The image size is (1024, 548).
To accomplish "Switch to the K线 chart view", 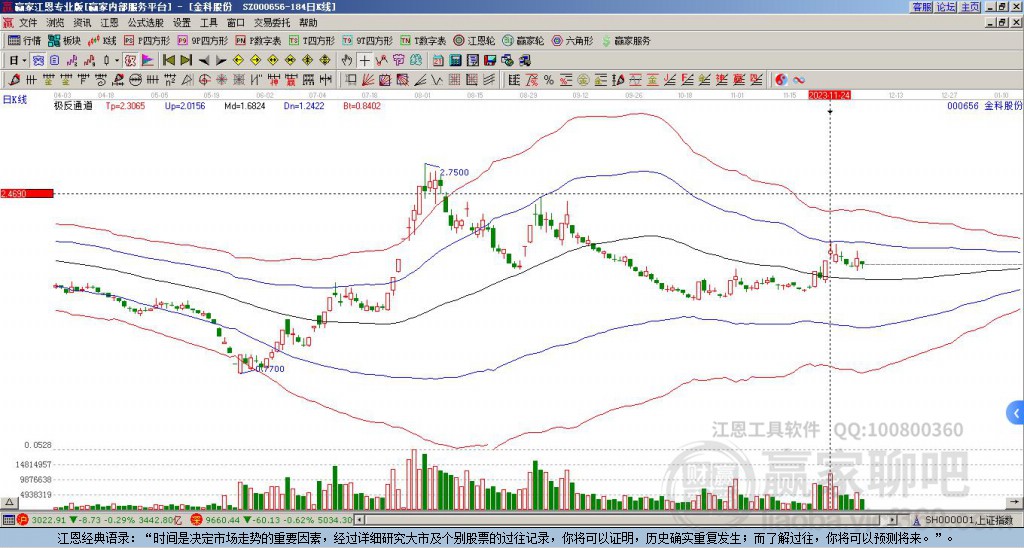I will point(103,40).
